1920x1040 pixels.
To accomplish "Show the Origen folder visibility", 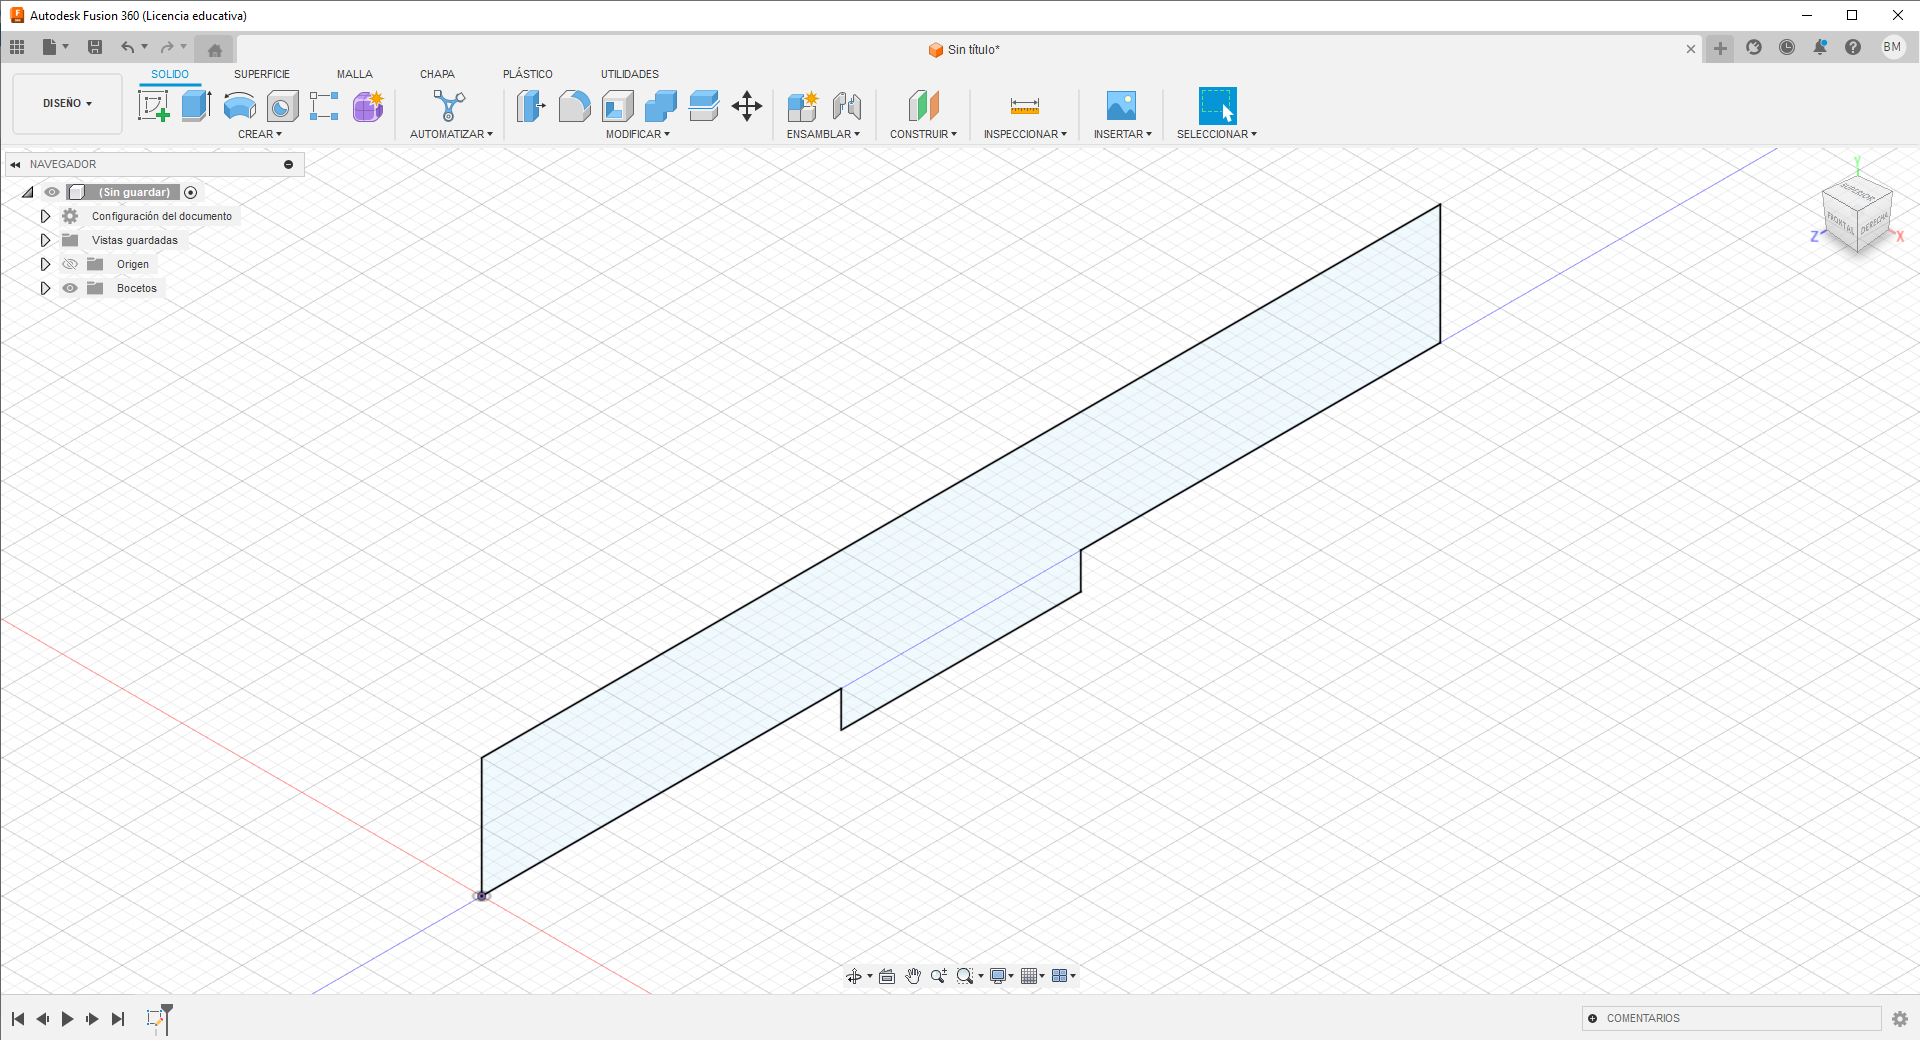I will [x=70, y=264].
